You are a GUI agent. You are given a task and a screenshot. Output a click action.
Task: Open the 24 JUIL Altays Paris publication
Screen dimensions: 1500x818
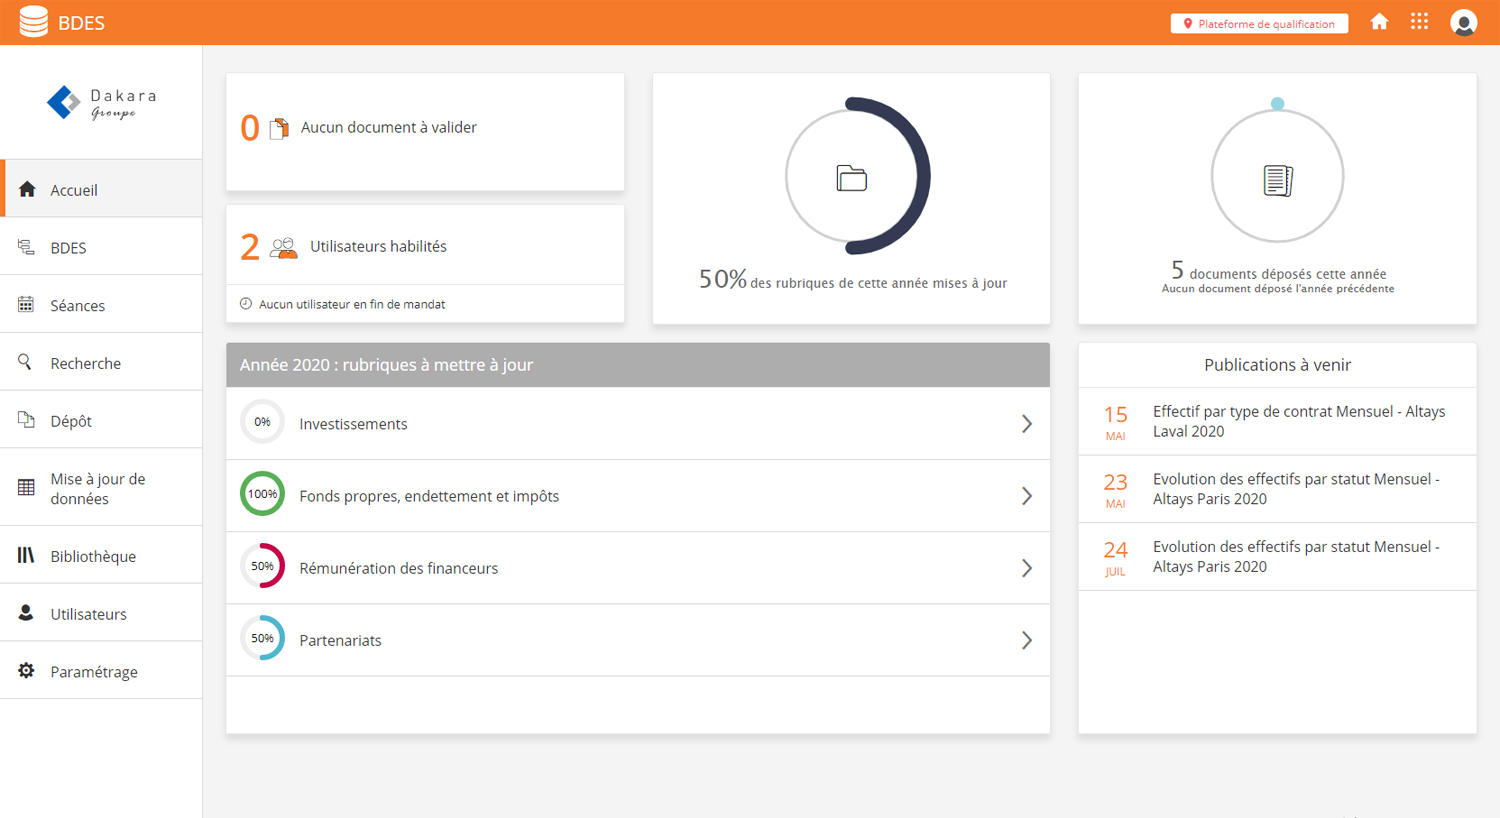pos(1277,557)
